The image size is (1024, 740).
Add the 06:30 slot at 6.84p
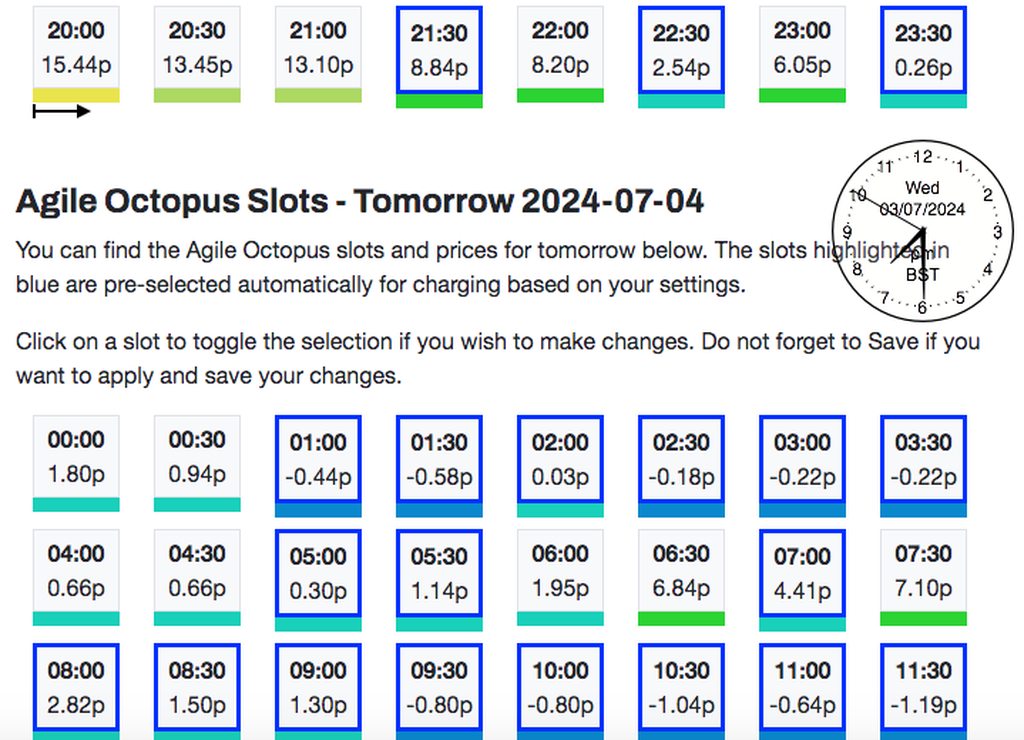681,571
